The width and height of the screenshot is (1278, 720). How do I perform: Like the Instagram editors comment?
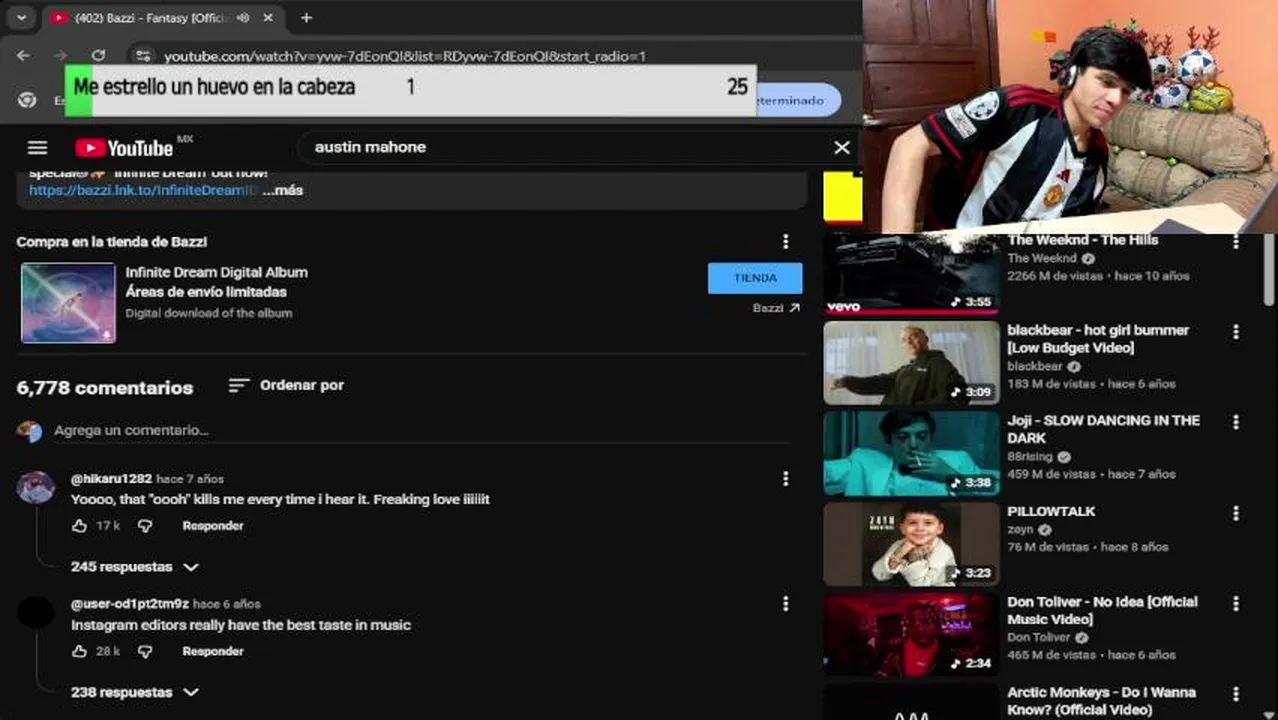point(80,652)
